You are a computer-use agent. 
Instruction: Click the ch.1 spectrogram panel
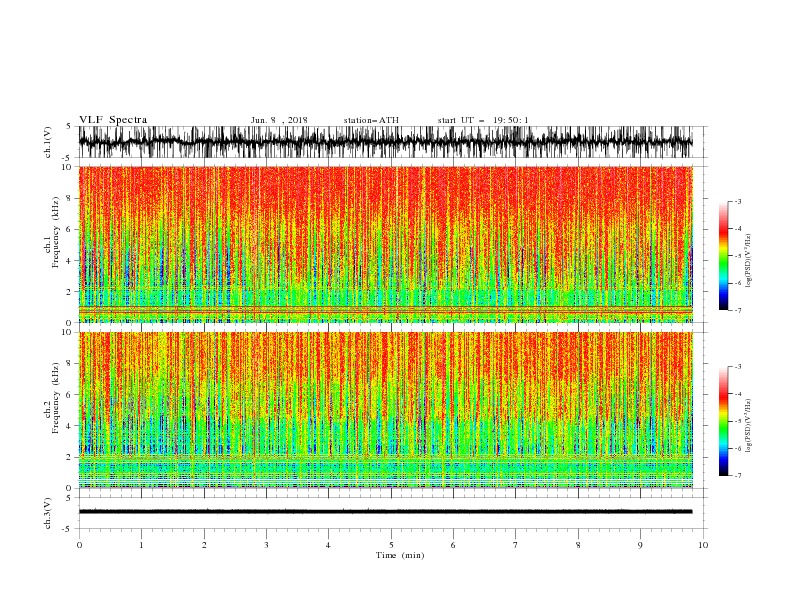tap(385, 244)
